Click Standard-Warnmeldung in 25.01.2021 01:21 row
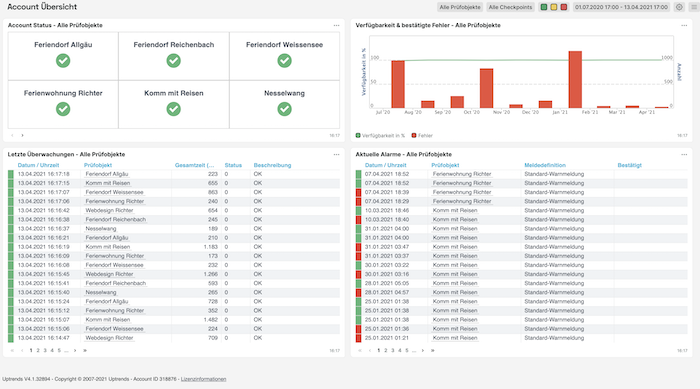 554,338
